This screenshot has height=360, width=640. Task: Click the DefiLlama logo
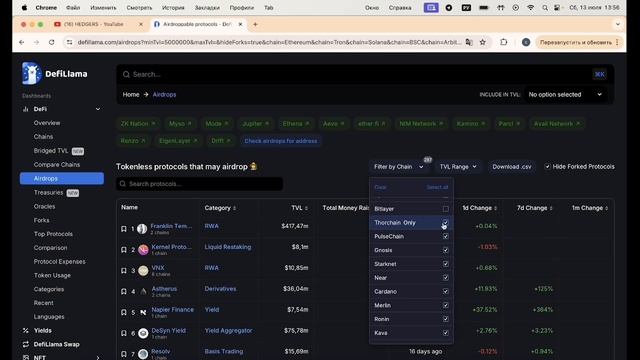[x=55, y=73]
